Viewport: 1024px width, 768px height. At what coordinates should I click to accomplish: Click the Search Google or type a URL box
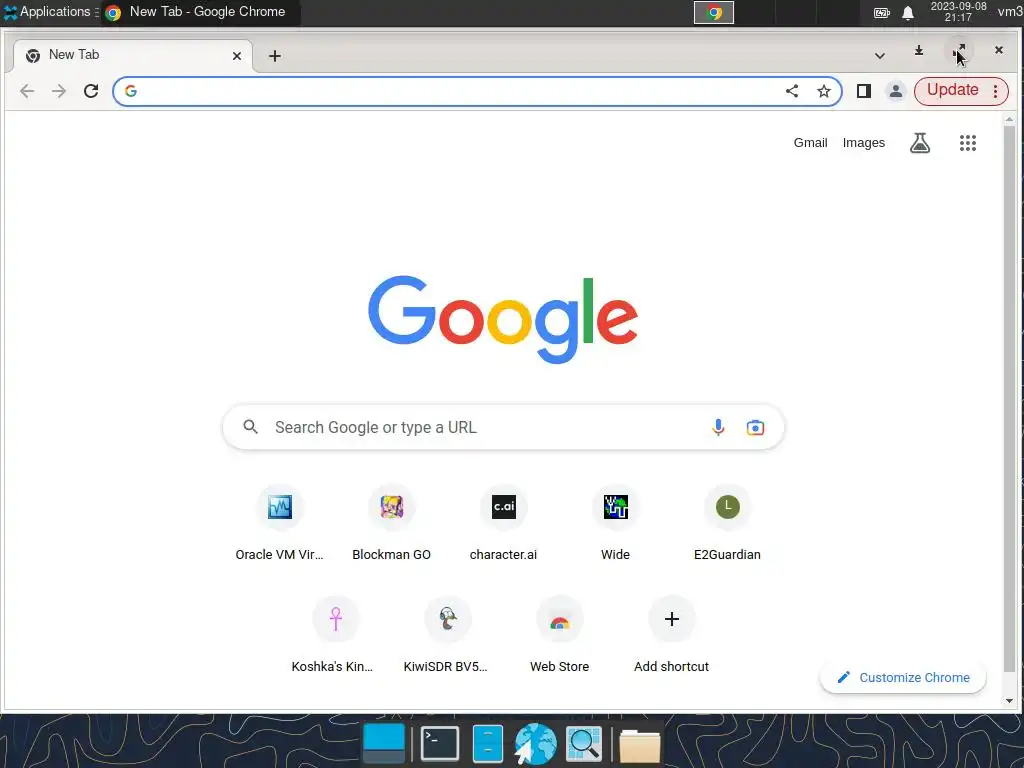[x=503, y=427]
